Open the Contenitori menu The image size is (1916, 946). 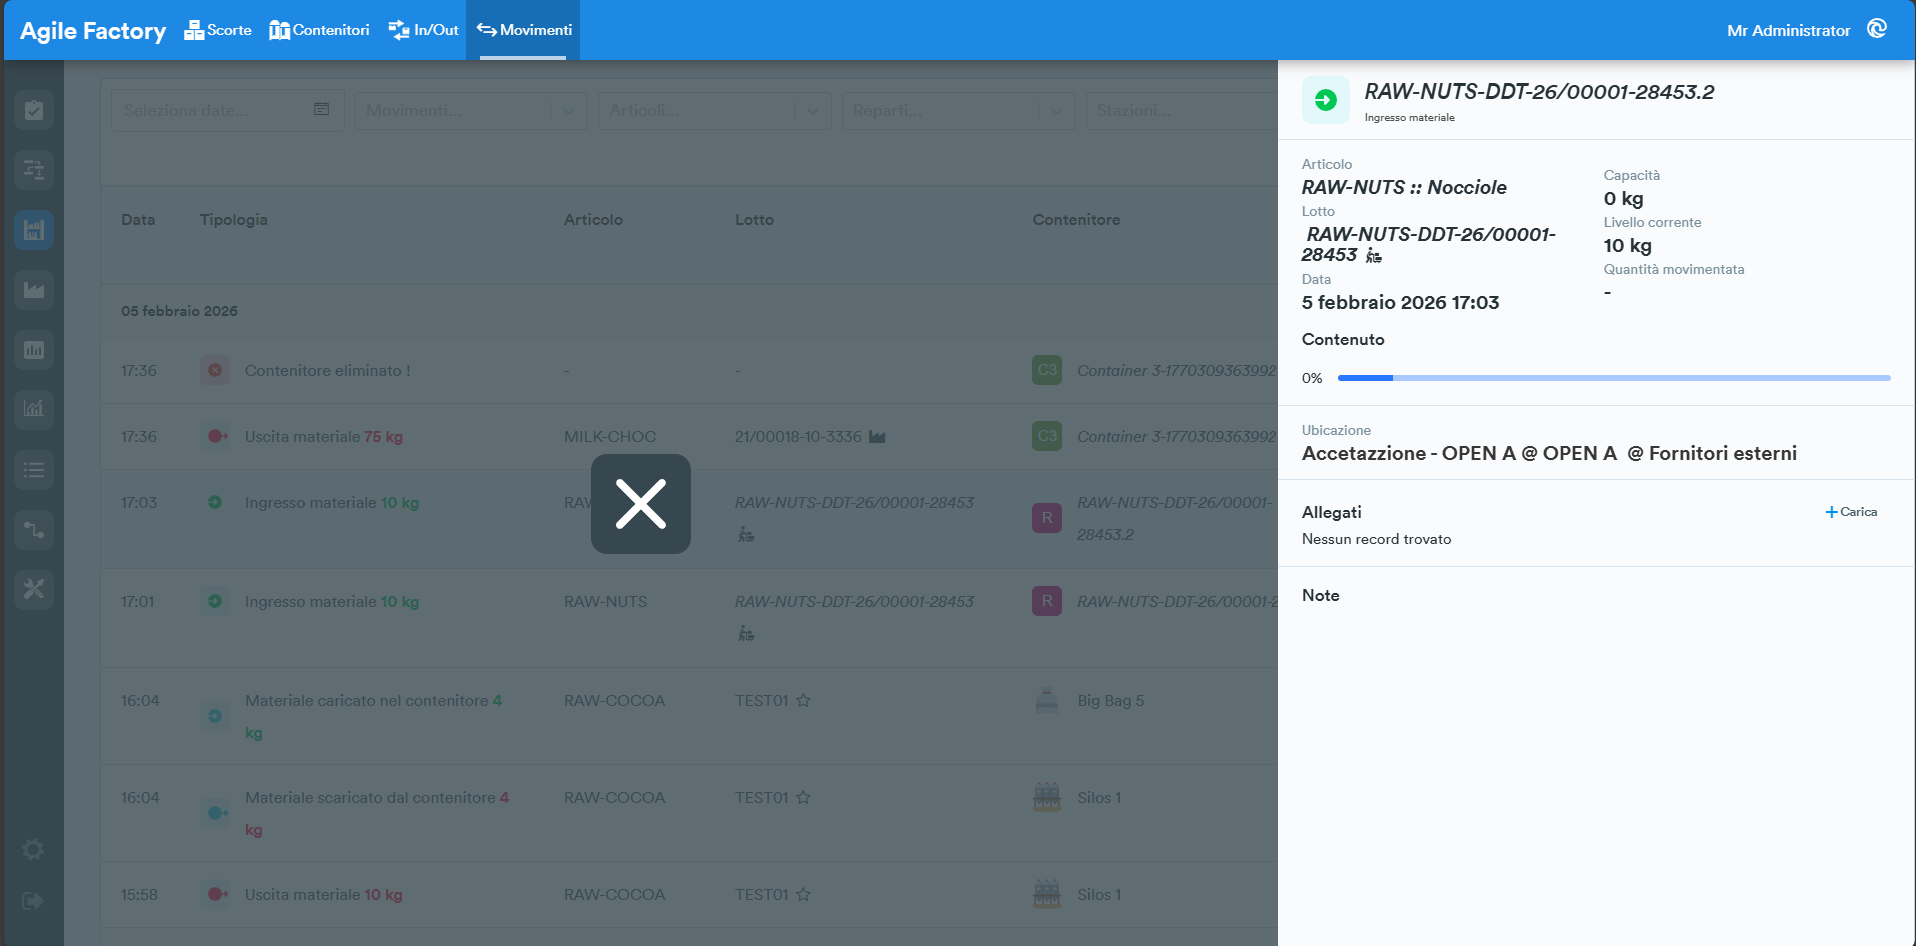[319, 30]
